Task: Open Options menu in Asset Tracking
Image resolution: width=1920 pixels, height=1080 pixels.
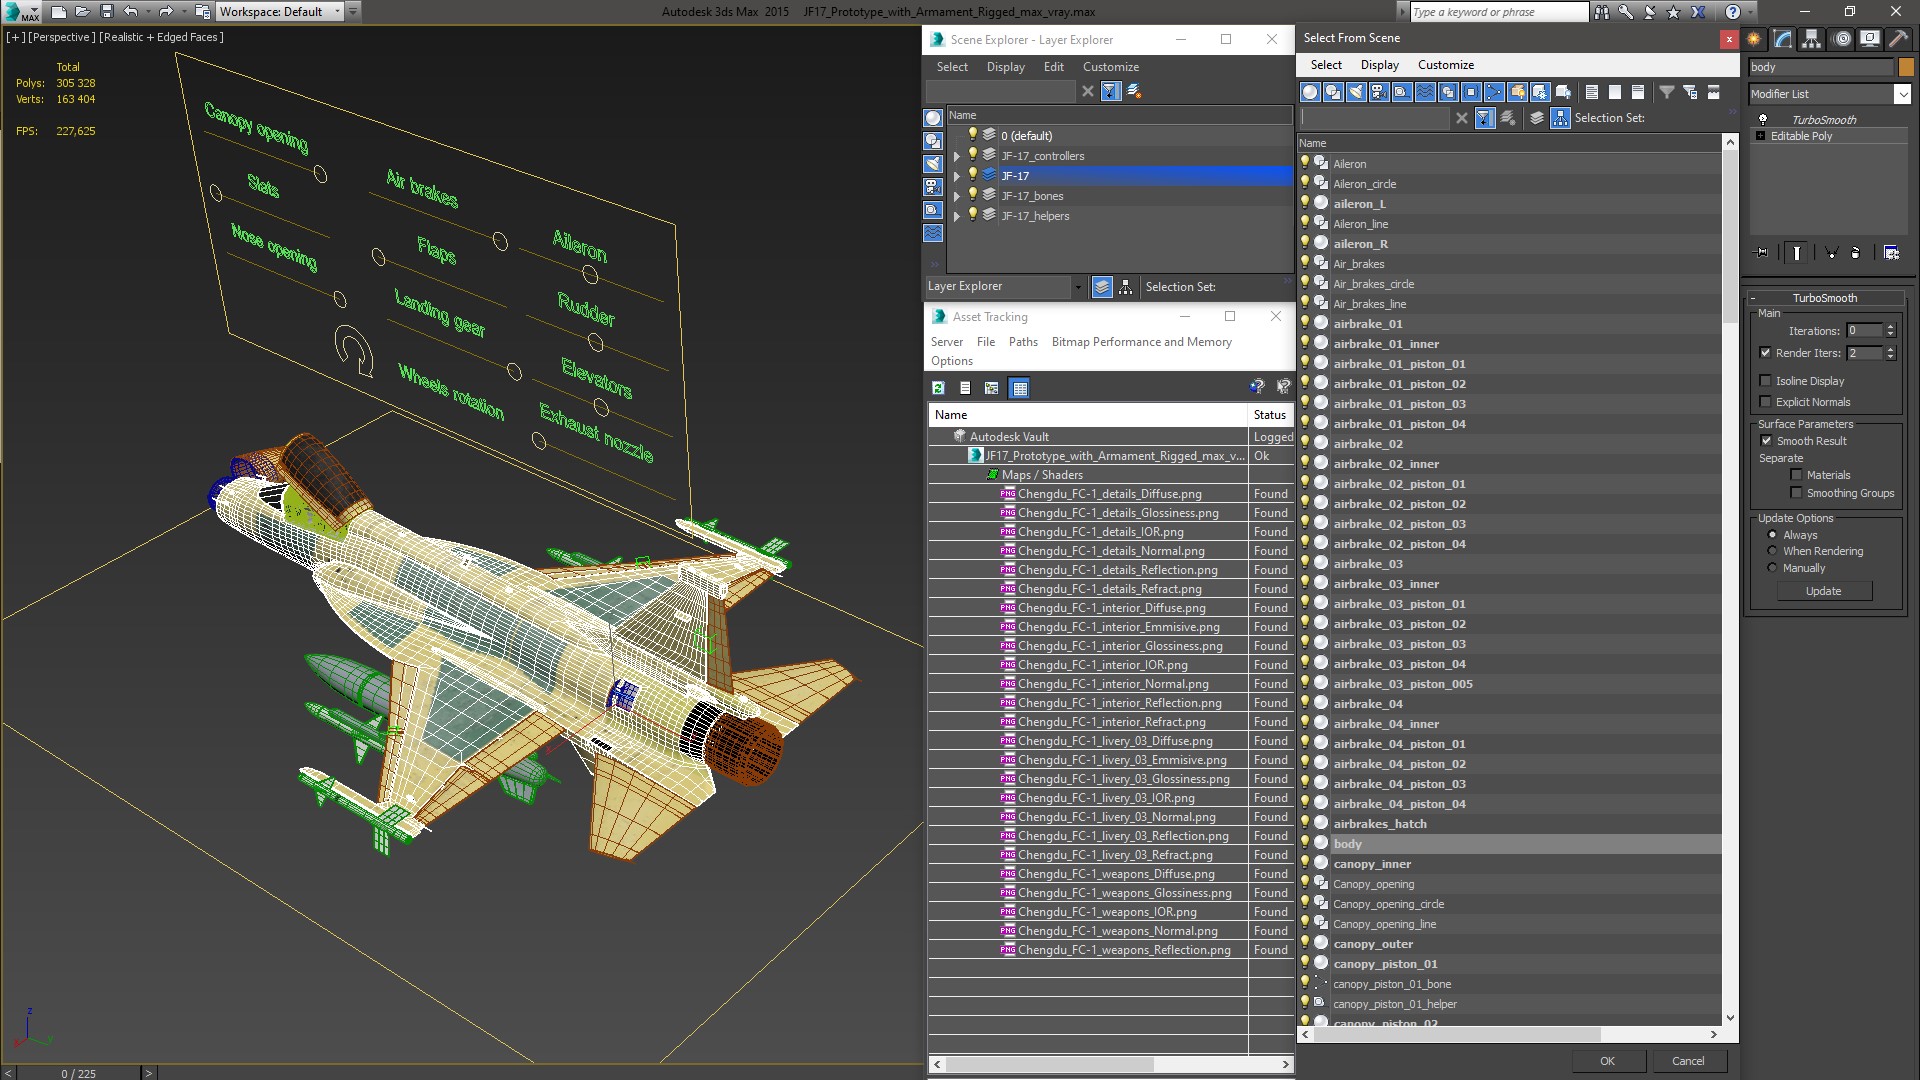Action: 951,361
